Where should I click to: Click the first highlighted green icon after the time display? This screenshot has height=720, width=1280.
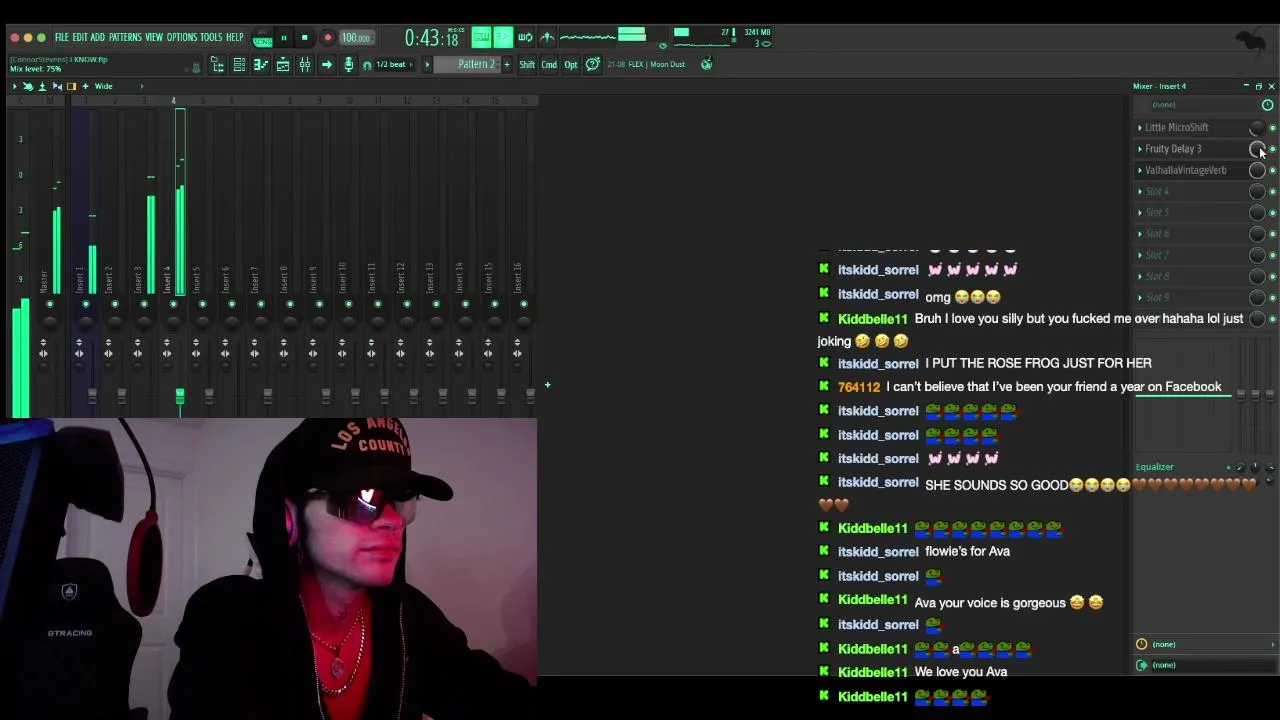[481, 38]
